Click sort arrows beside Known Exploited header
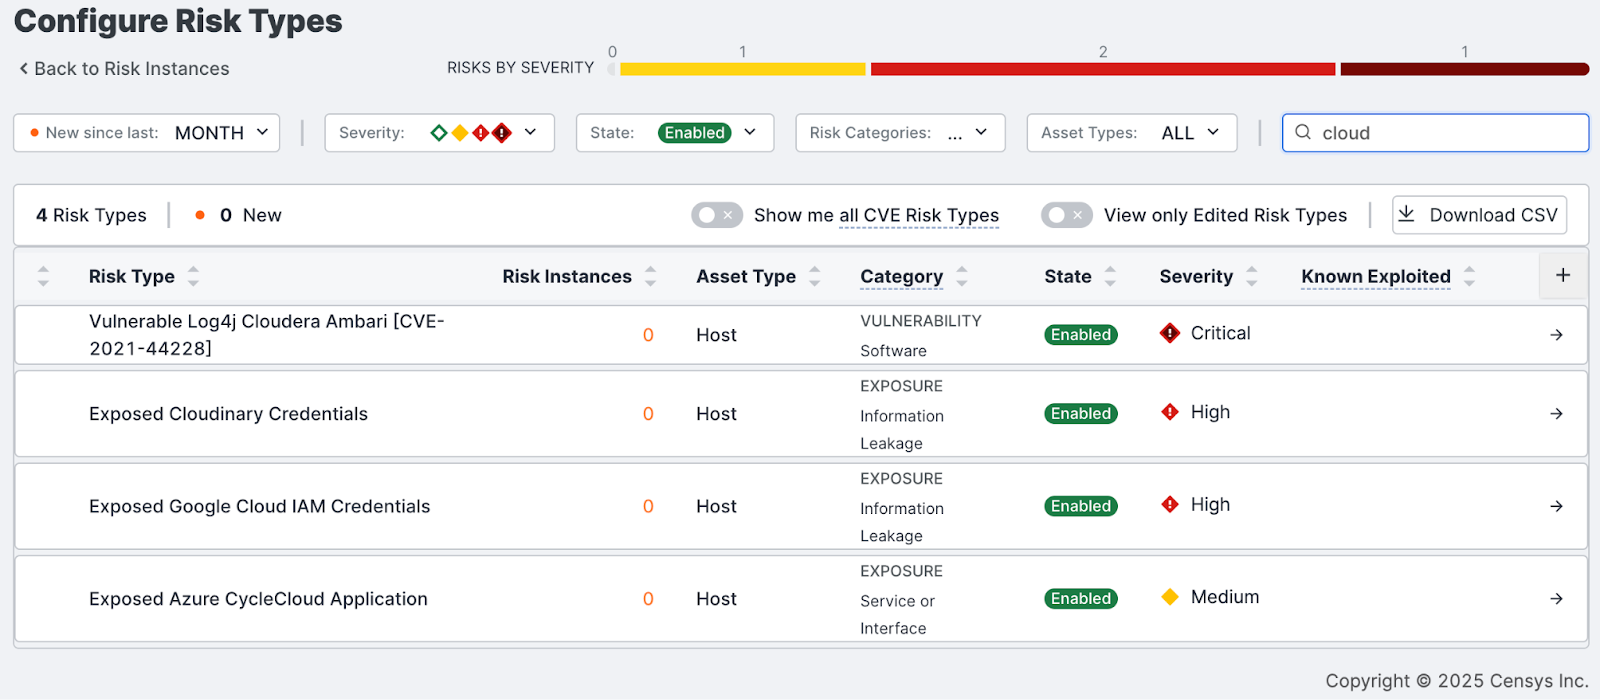Image resolution: width=1600 pixels, height=700 pixels. [1469, 277]
